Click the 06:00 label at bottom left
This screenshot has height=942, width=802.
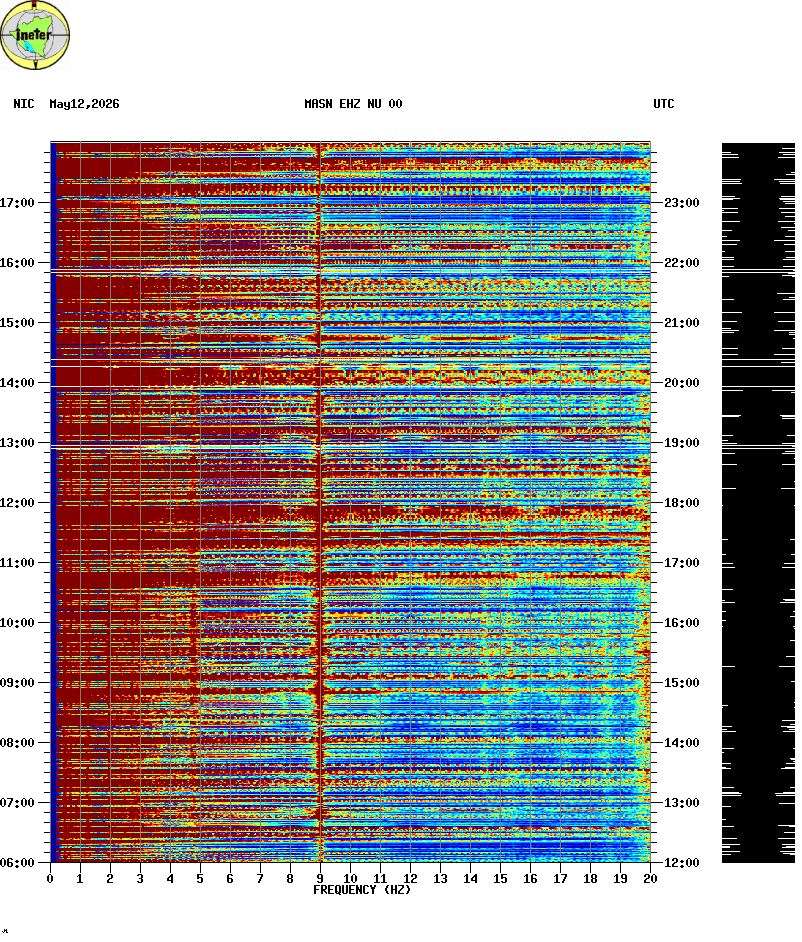point(17,863)
